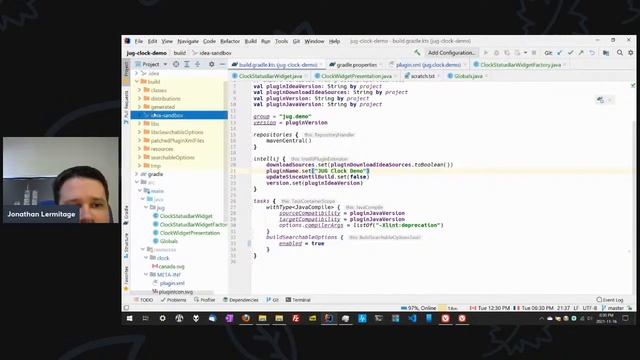This screenshot has height=360, width=640.
Task: Click the build hammer icon in toolbar
Action: tap(417, 53)
